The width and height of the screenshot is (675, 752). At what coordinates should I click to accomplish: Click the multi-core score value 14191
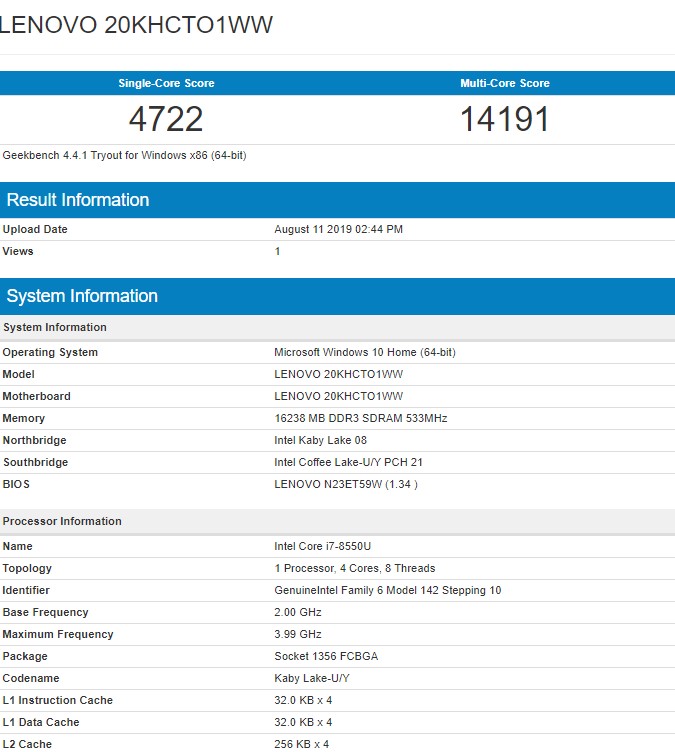point(505,119)
